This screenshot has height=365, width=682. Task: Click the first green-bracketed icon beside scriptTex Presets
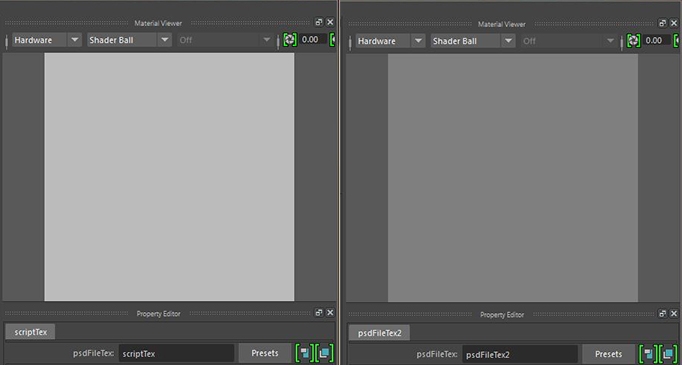305,353
